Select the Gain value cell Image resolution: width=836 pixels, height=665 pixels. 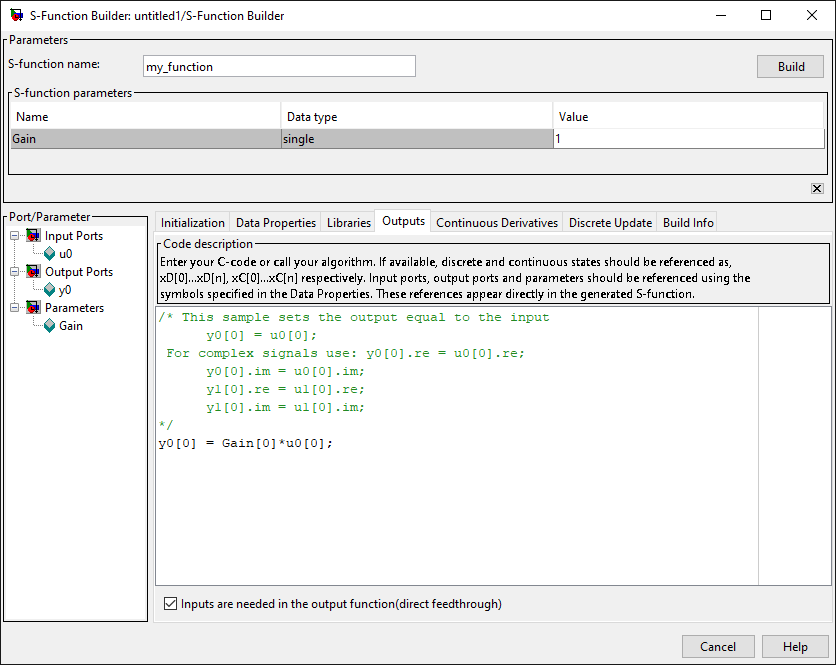coord(688,139)
